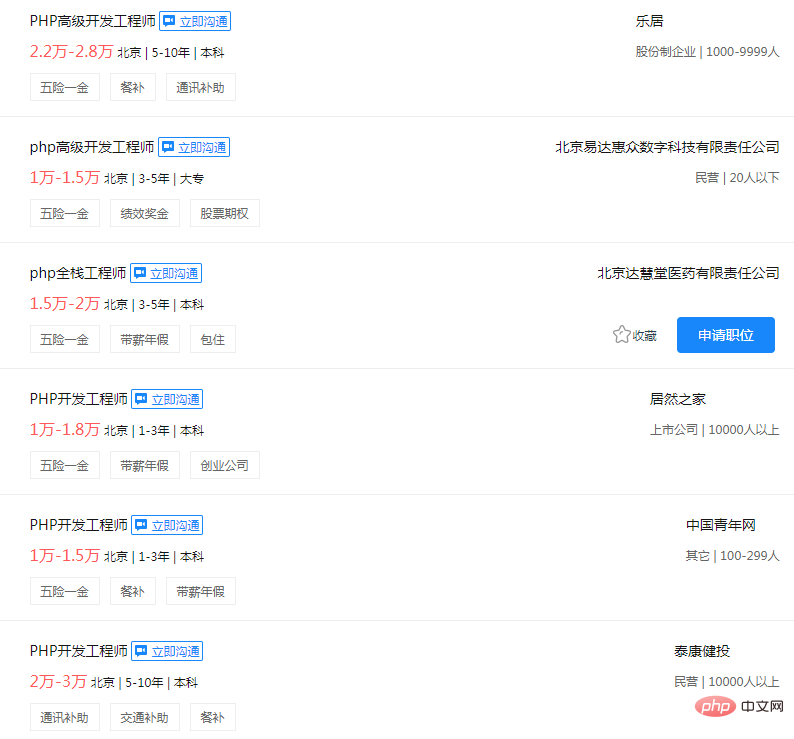Click chat icon for 乐居 PHP高级开发工程师
This screenshot has width=794, height=739.
coord(169,21)
